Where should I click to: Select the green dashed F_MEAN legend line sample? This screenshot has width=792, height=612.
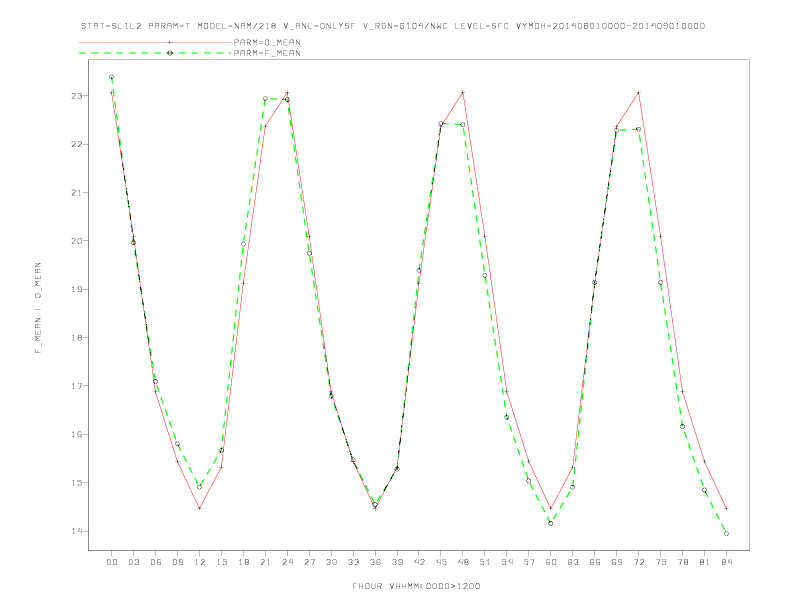click(x=155, y=53)
